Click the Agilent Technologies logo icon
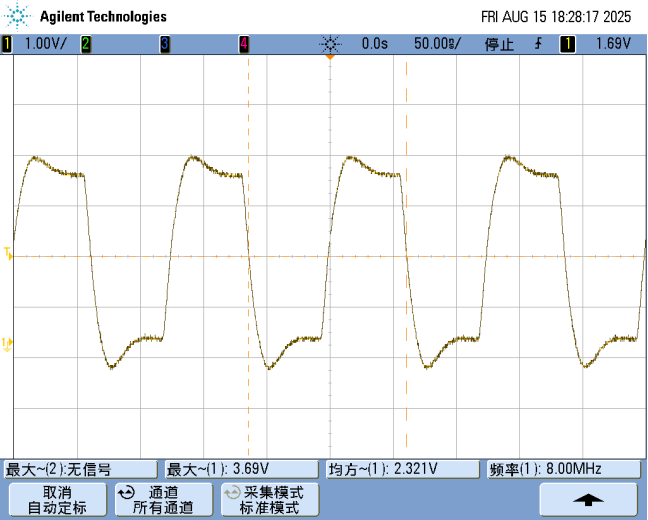The width and height of the screenshot is (648, 520). coord(19,16)
